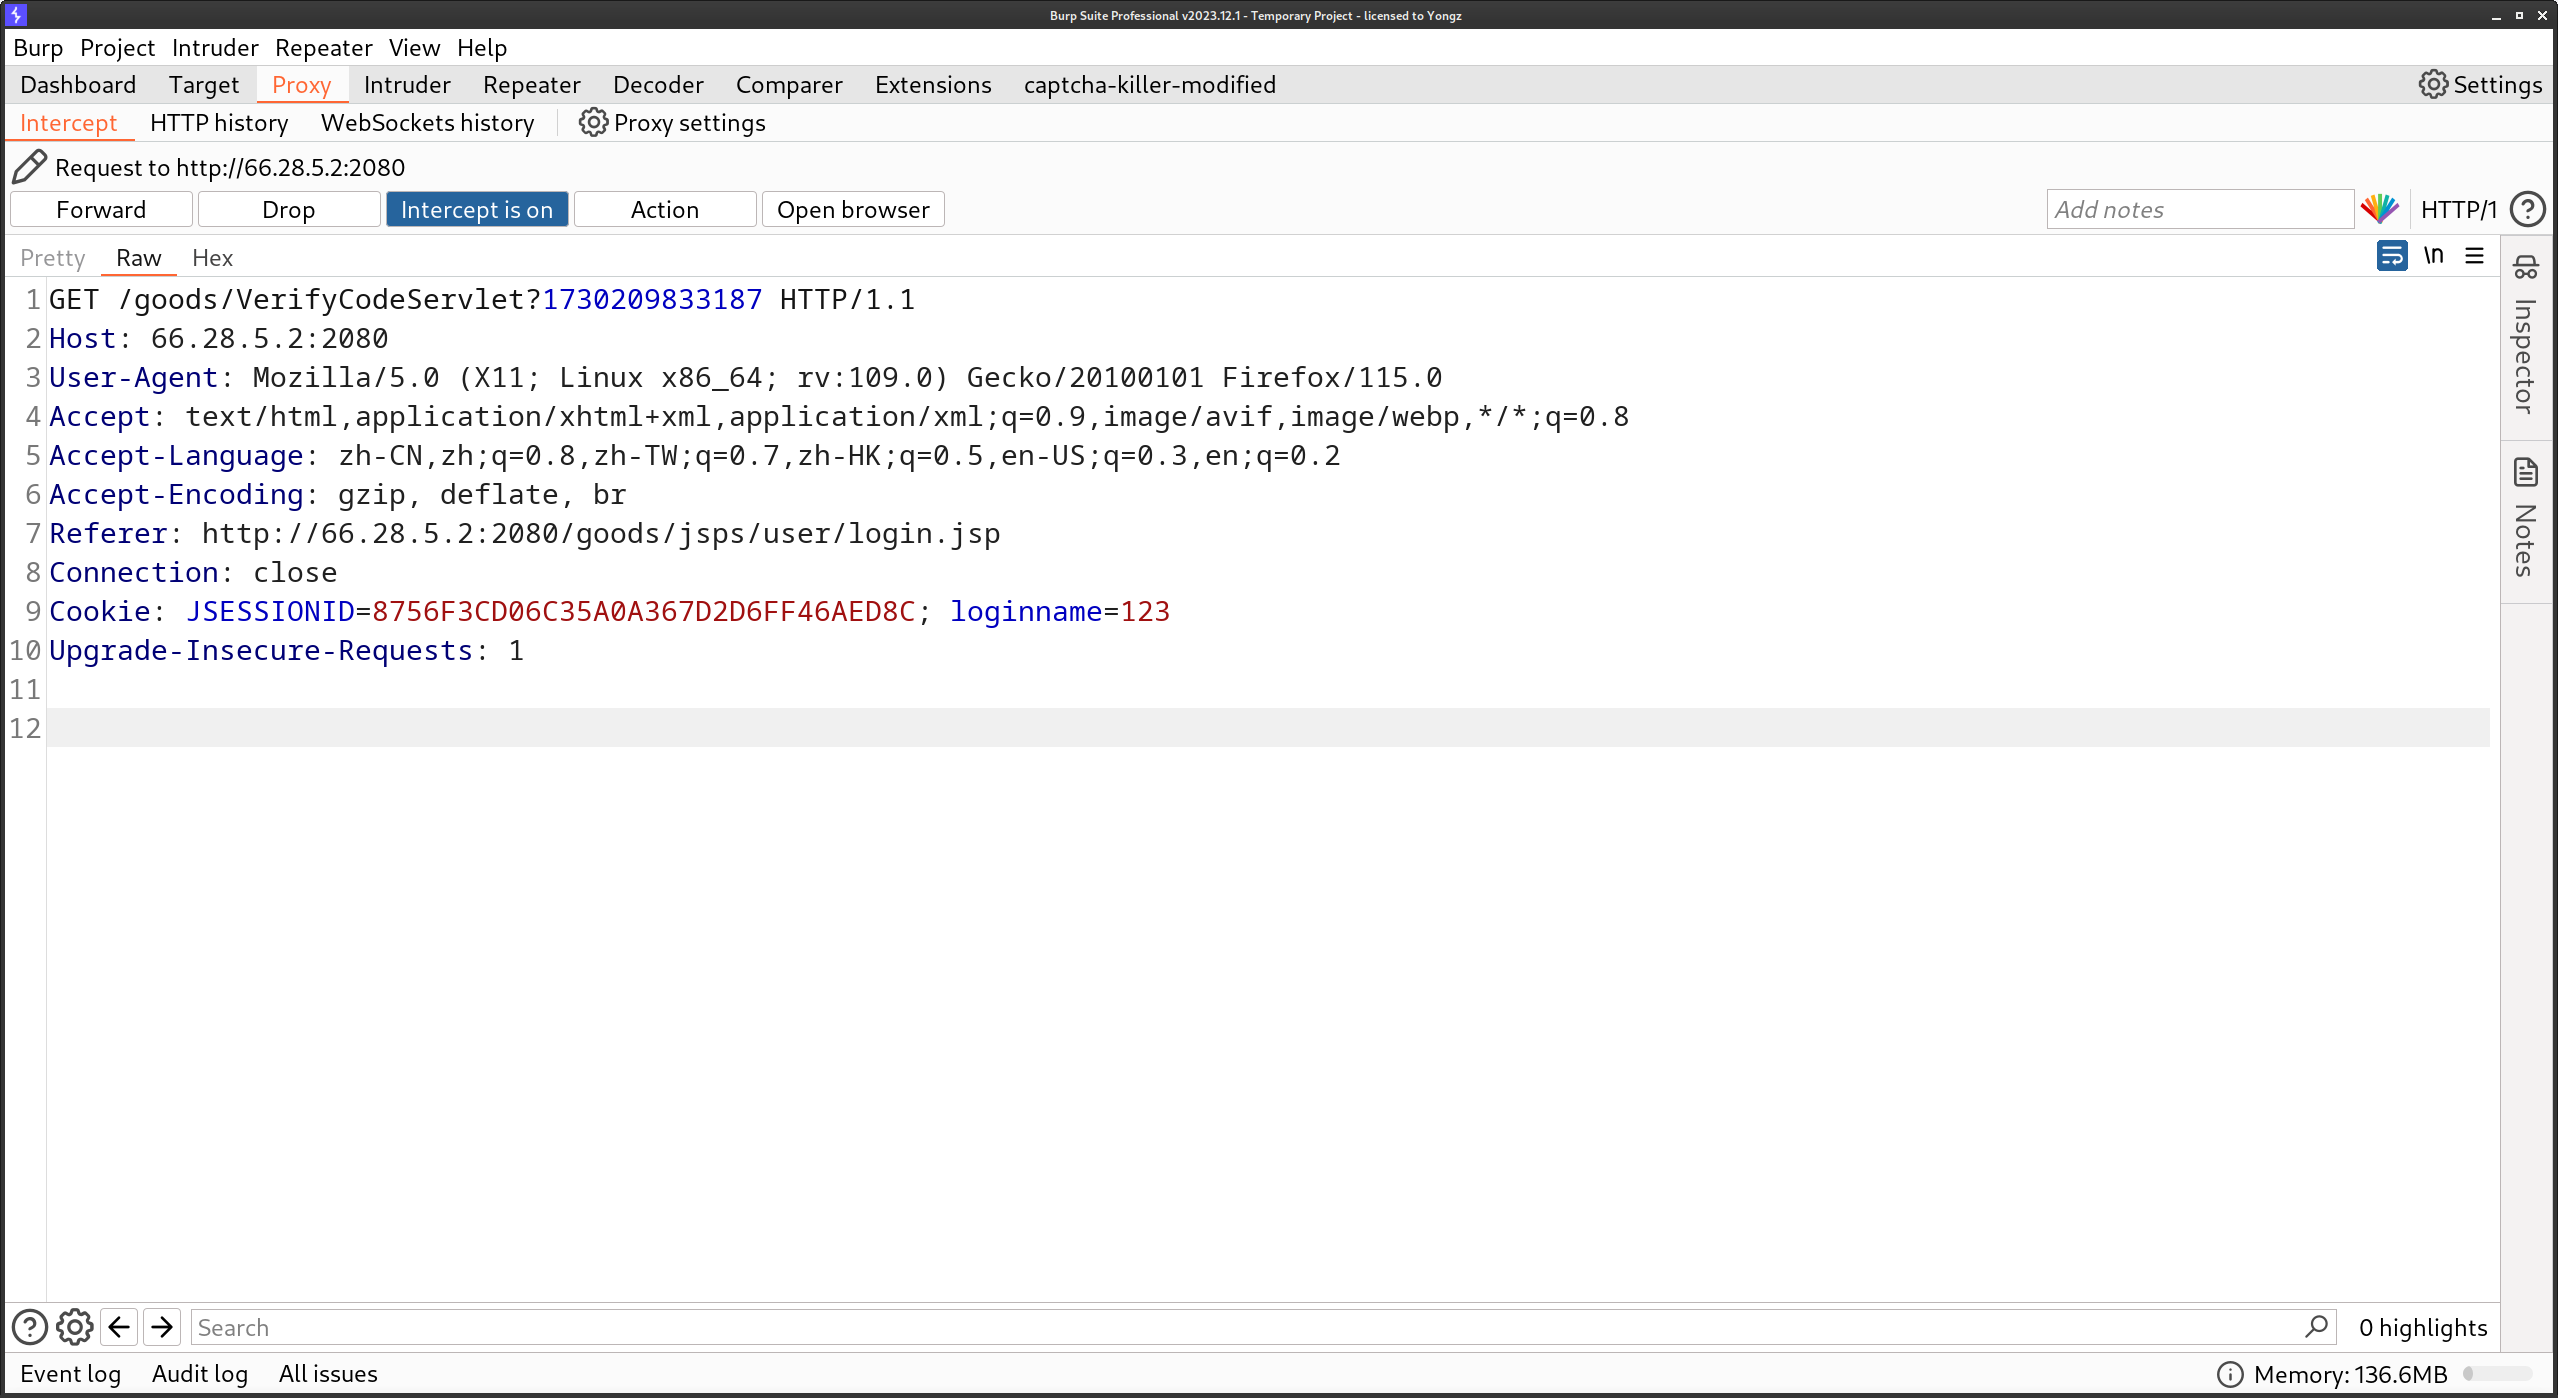
Task: Open the WebSockets history sub-tab
Action: pyautogui.click(x=428, y=123)
